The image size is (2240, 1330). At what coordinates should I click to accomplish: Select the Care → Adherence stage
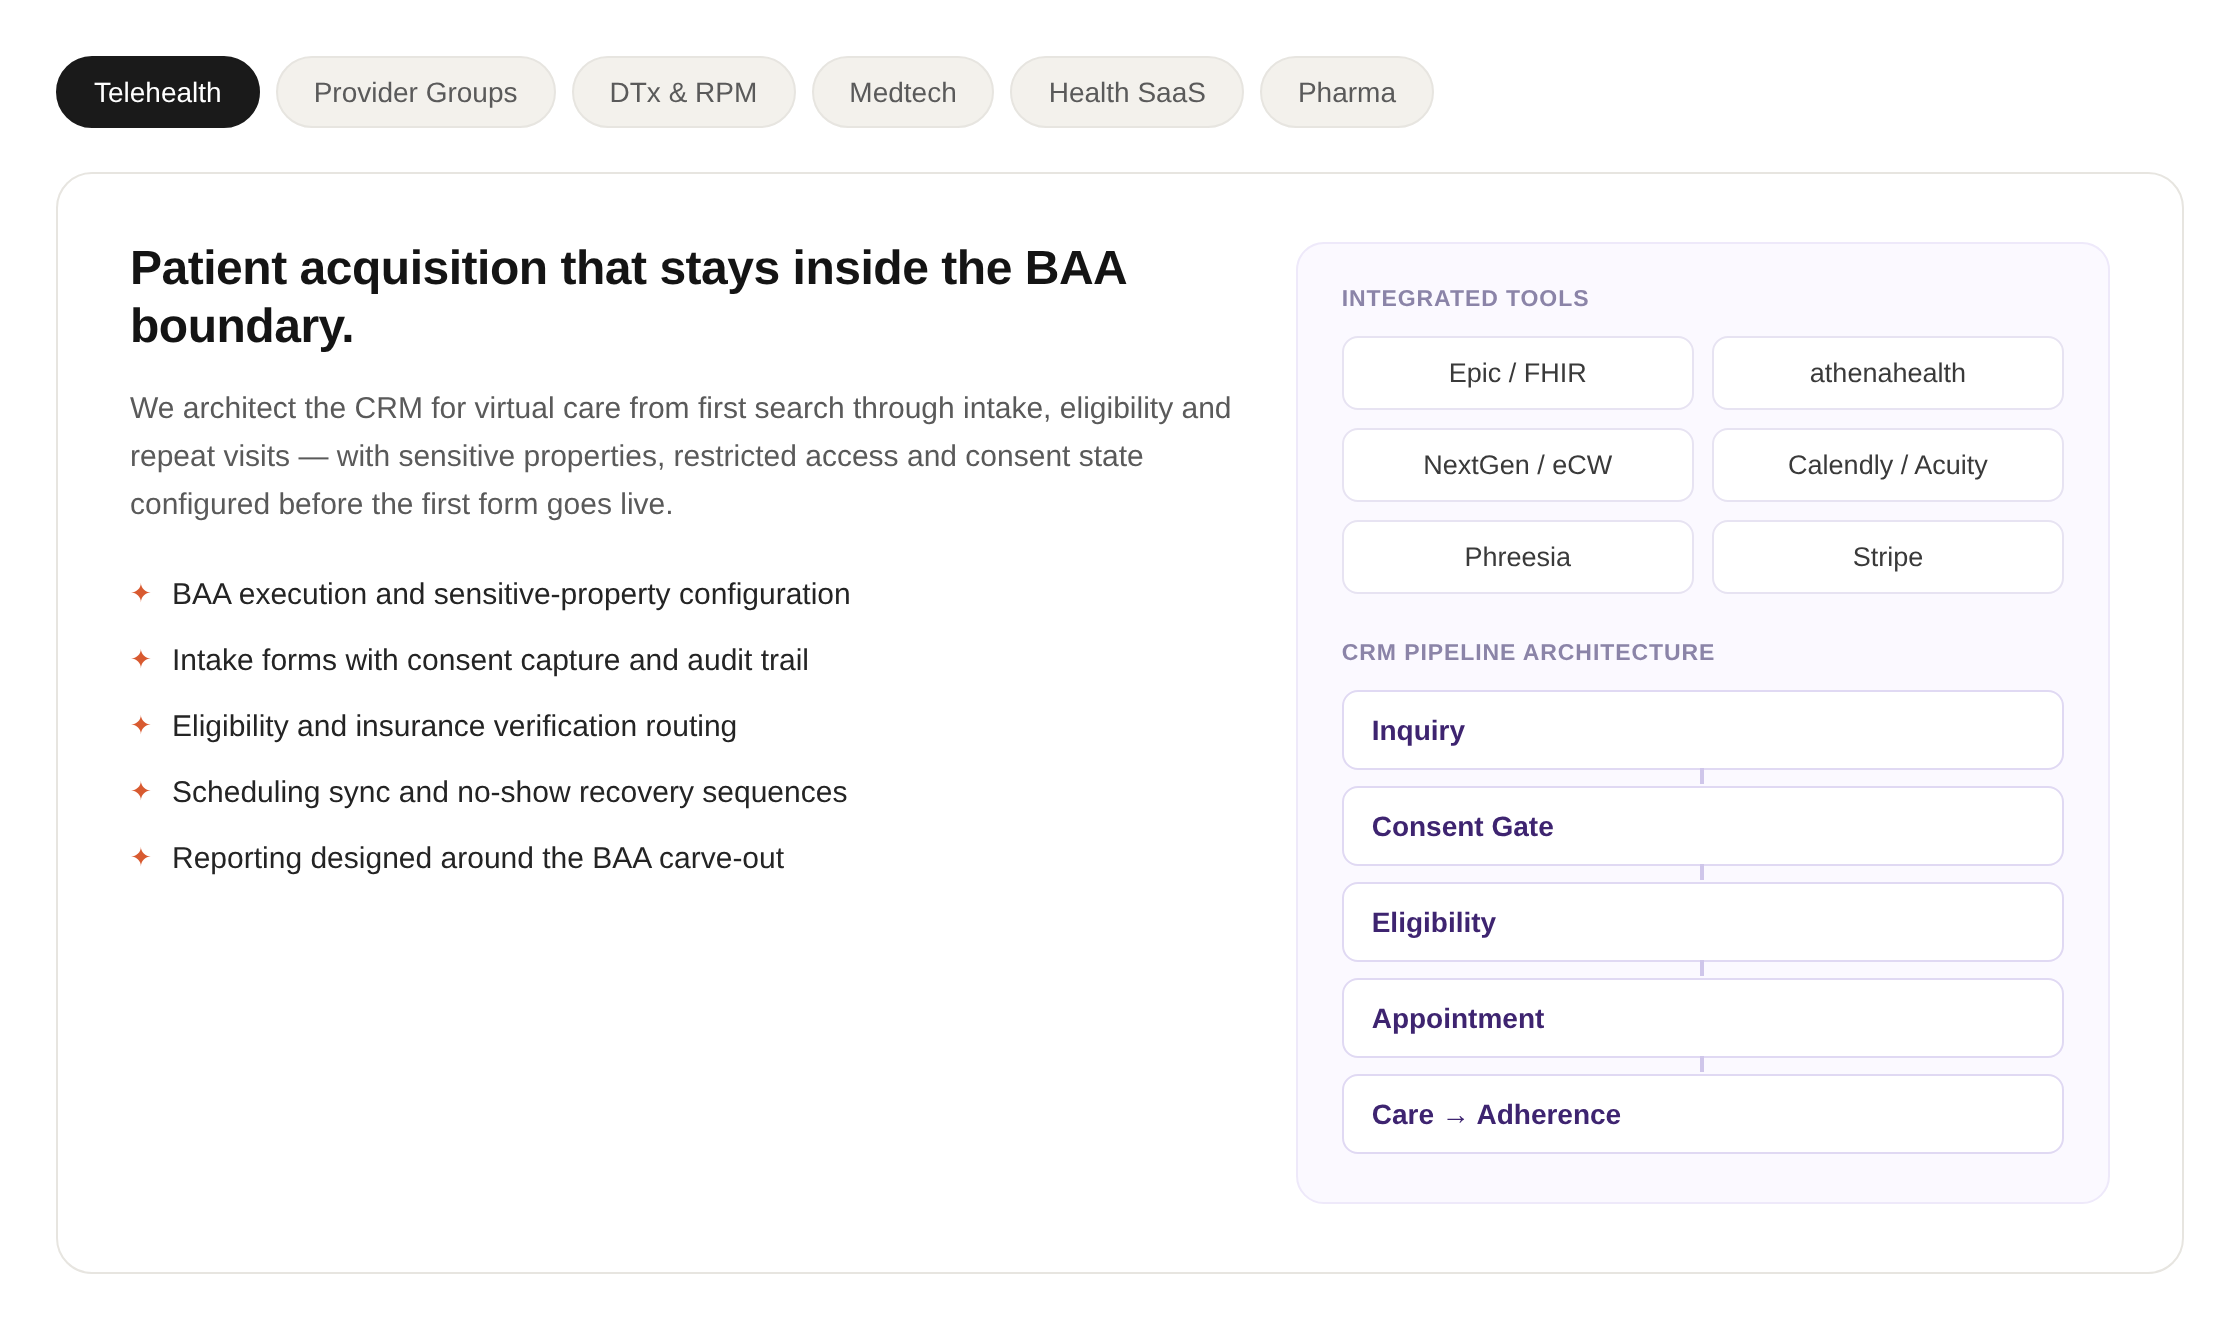click(x=1703, y=1114)
